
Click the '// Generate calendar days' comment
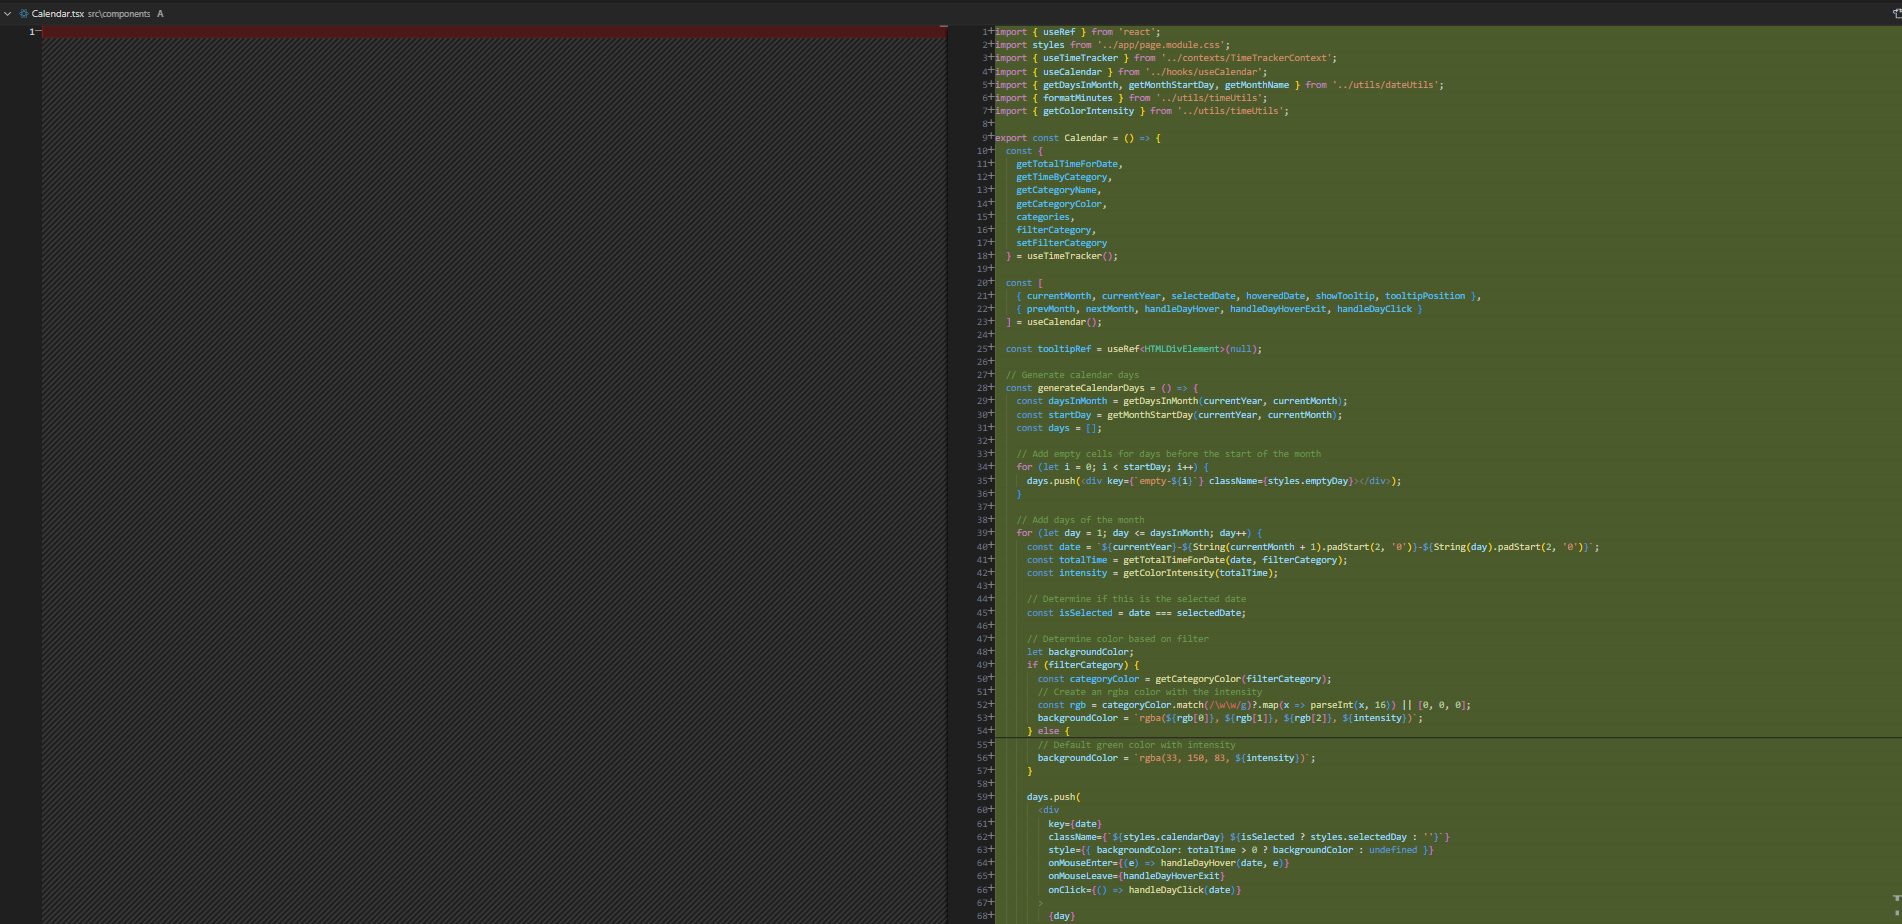(1072, 375)
